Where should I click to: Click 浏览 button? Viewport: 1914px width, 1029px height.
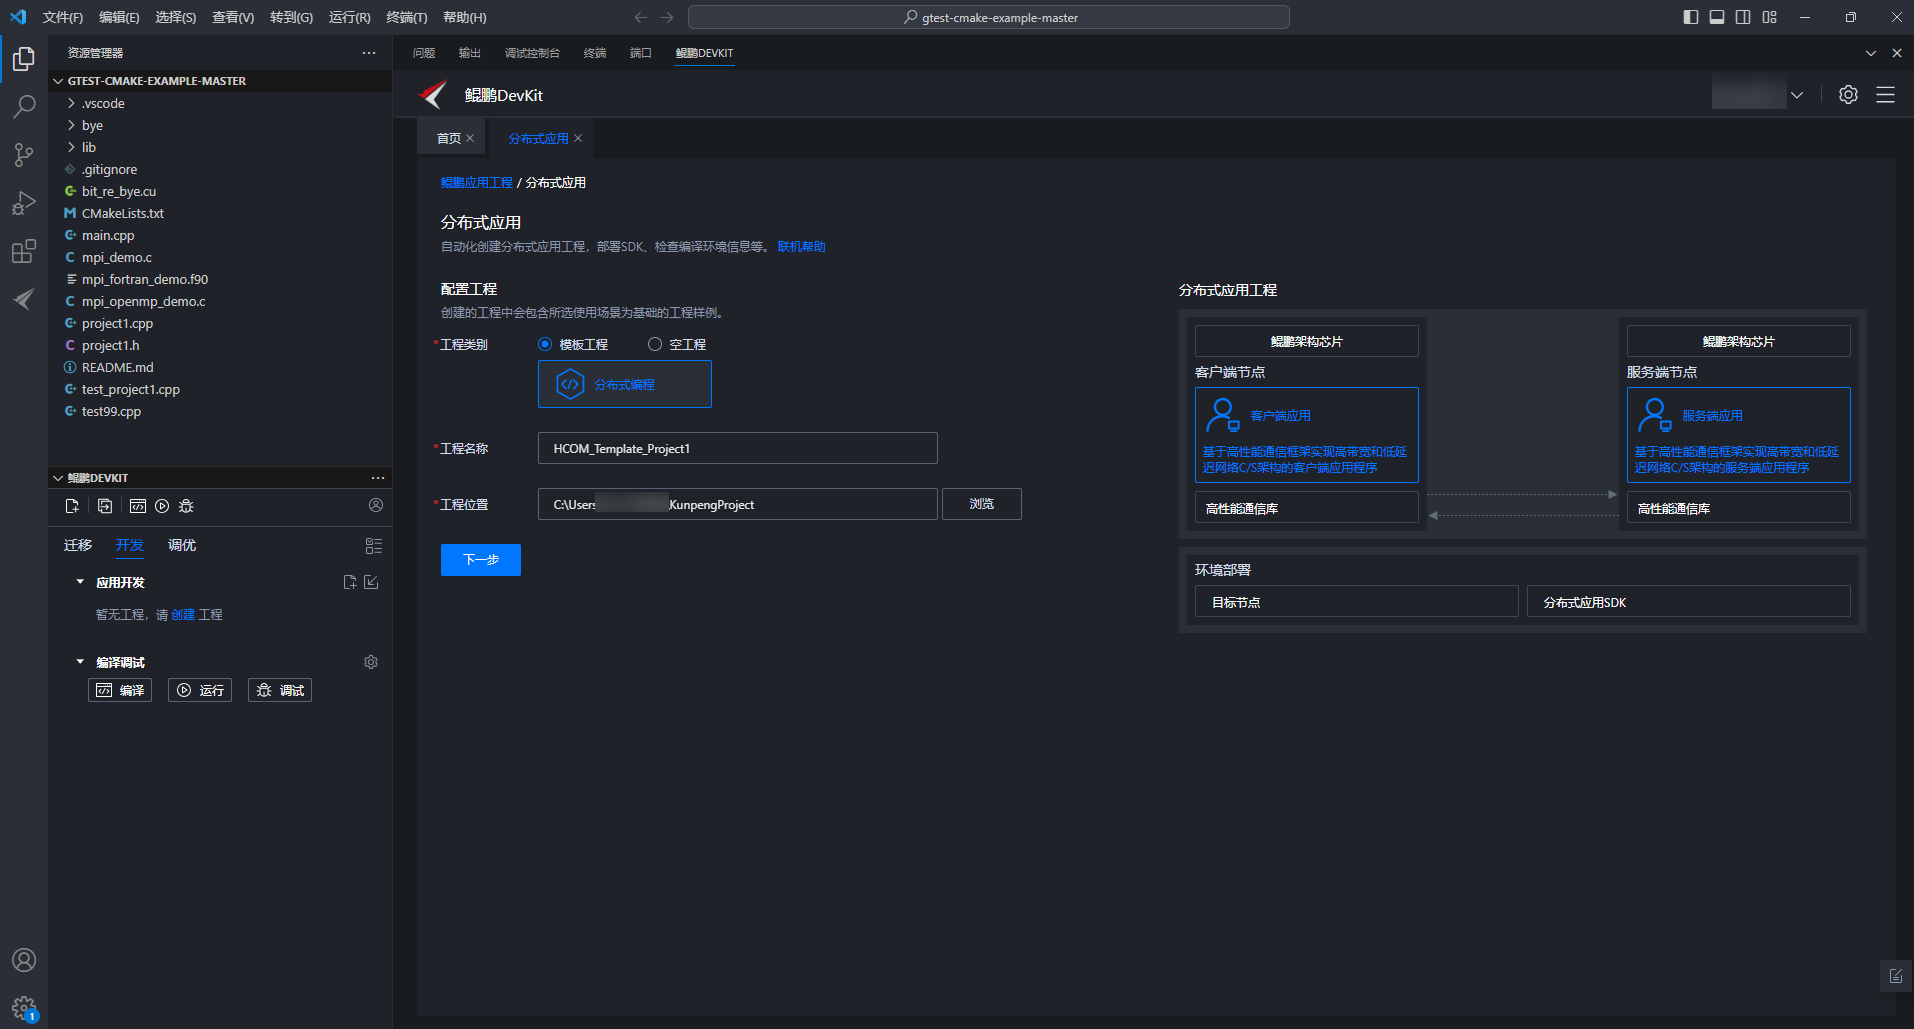tap(982, 504)
